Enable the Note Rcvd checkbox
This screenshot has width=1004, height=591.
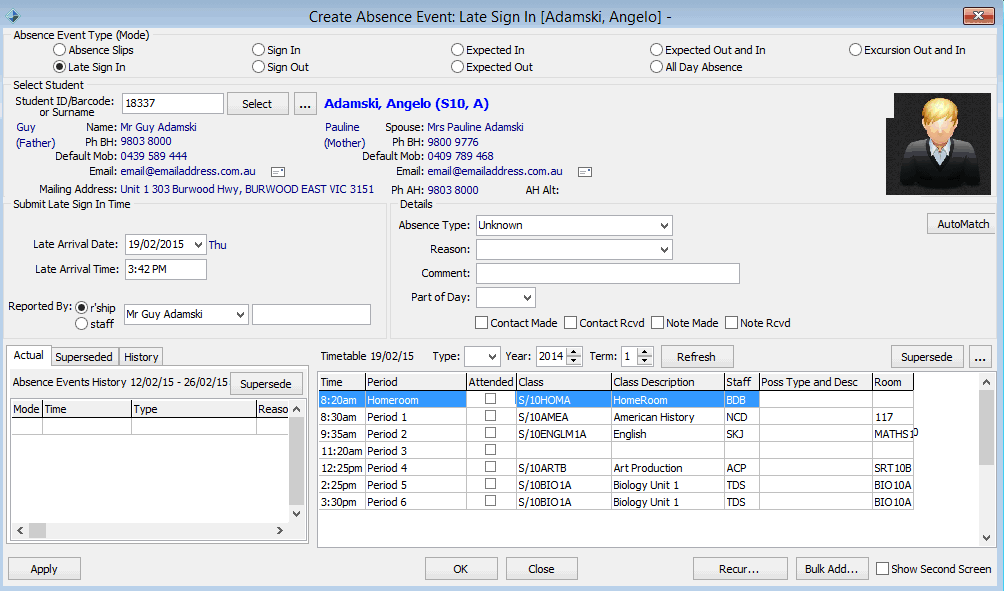[x=731, y=323]
